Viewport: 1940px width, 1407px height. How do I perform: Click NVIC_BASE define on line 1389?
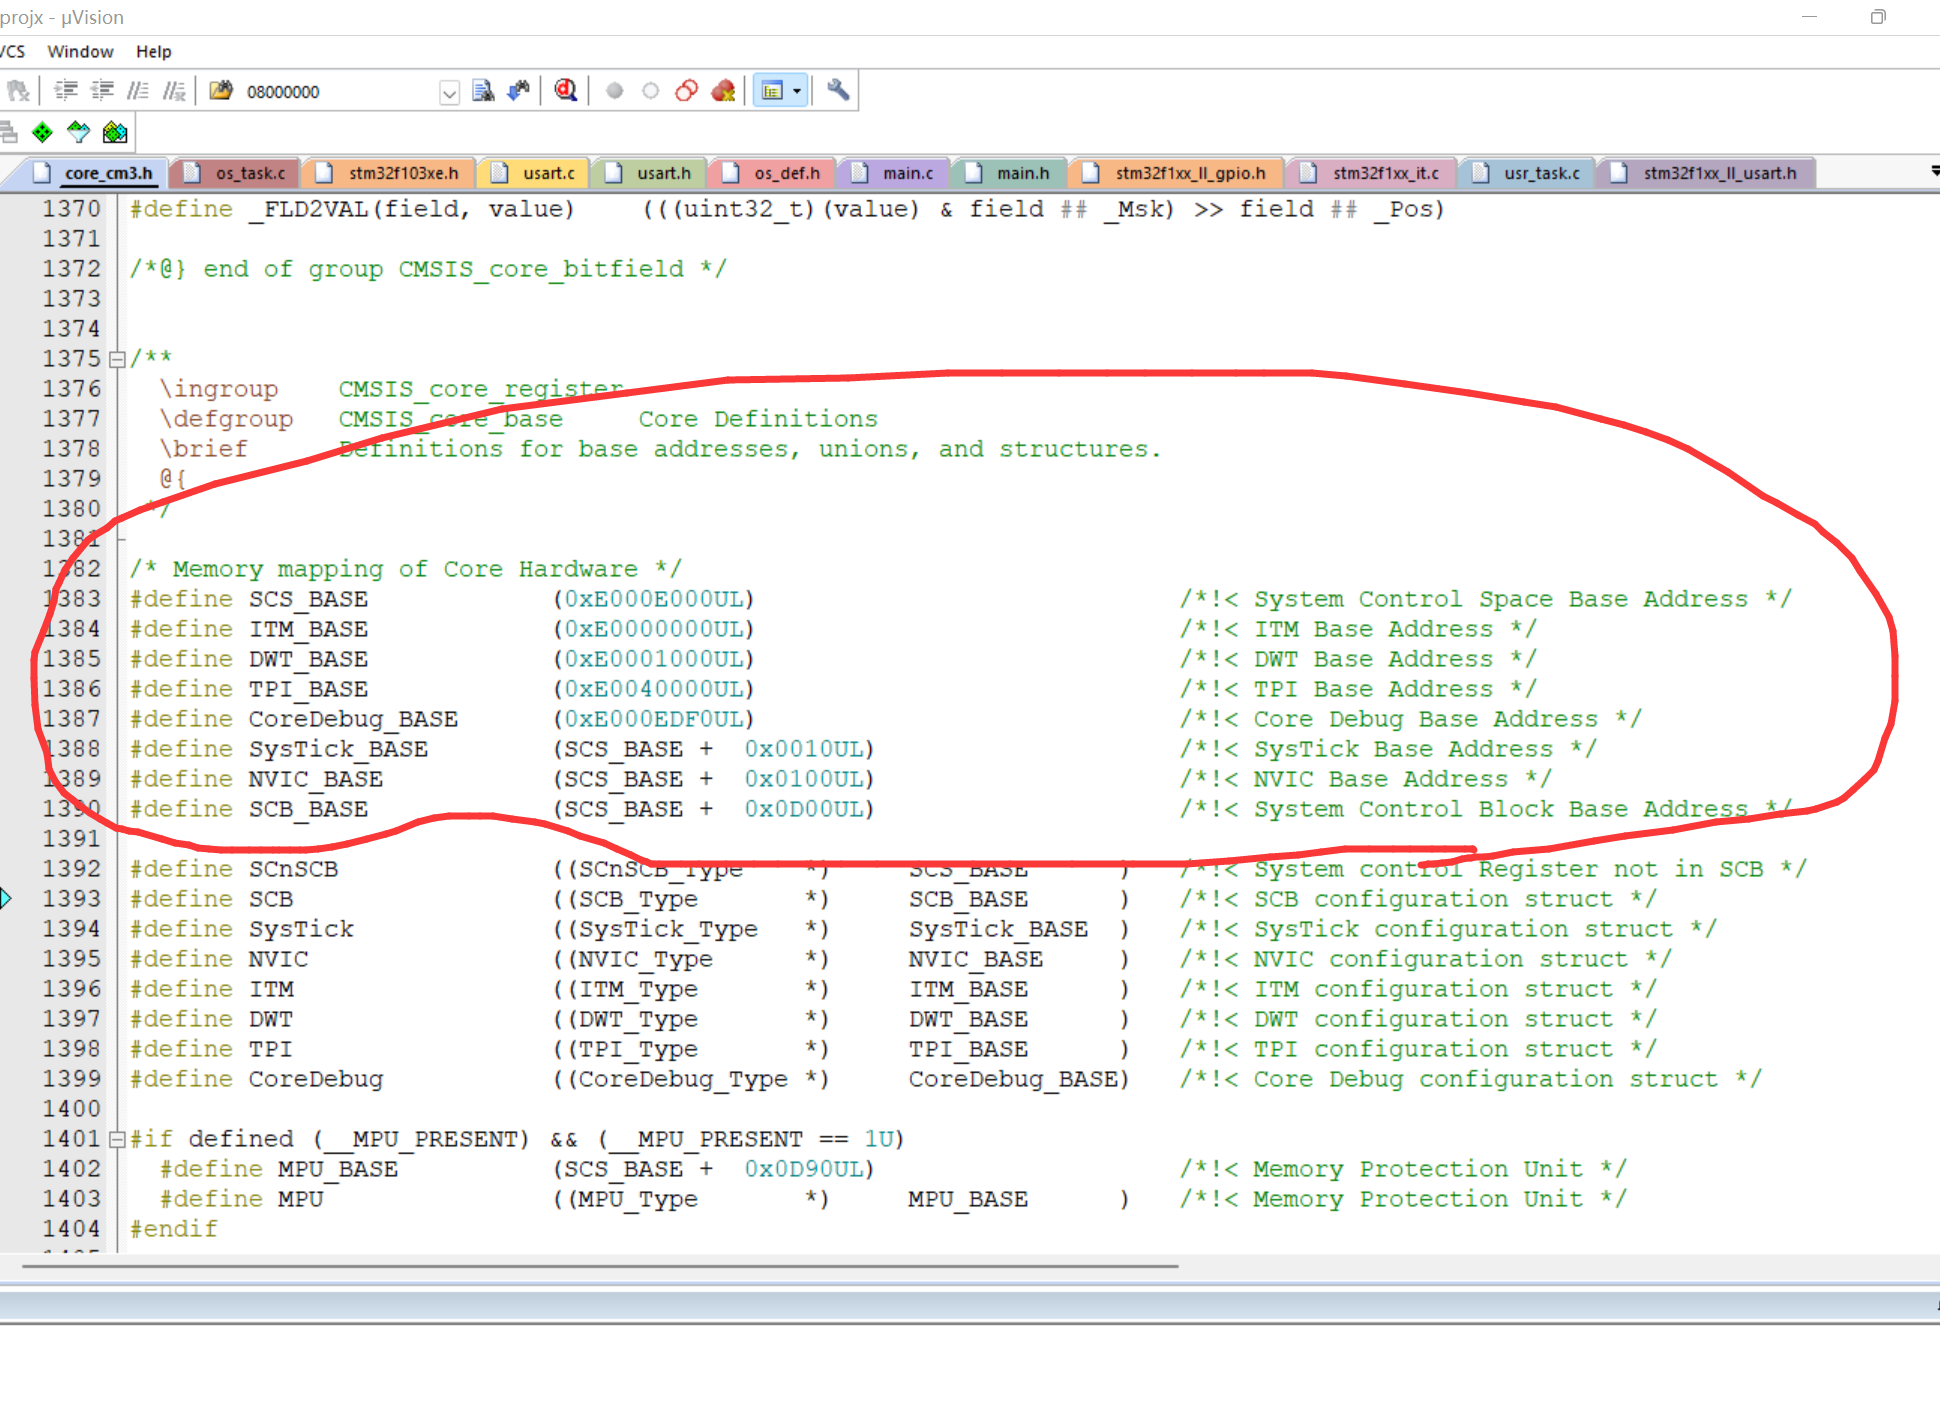click(x=316, y=779)
